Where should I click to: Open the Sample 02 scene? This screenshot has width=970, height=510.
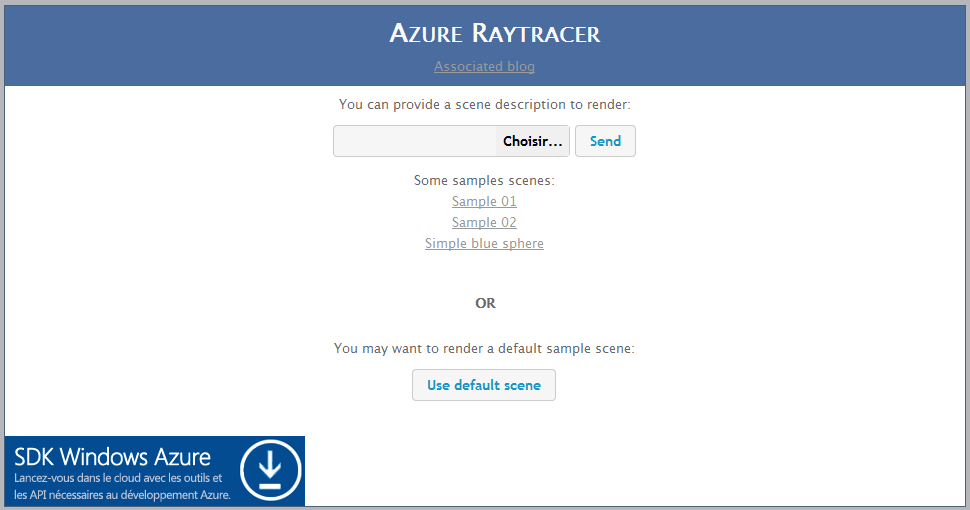484,223
